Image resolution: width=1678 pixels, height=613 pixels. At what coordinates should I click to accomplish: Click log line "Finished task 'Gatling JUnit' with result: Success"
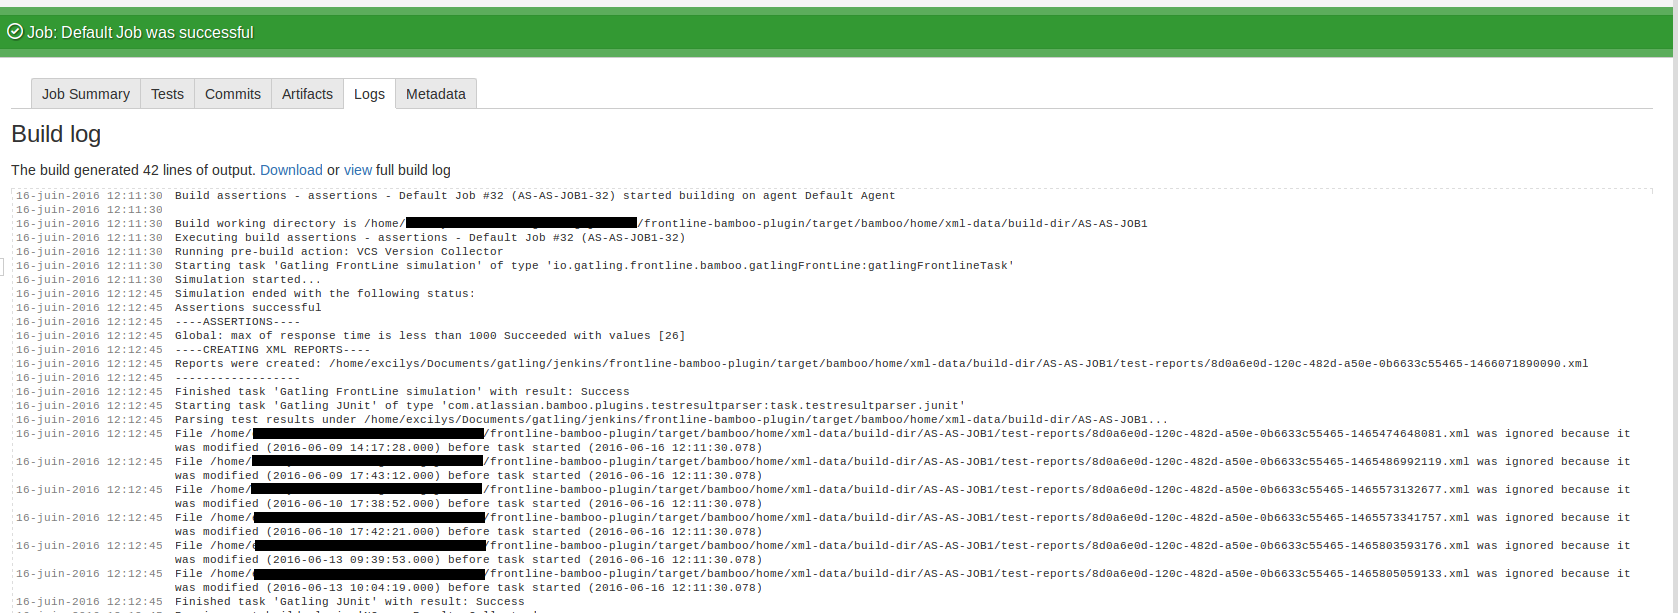(349, 602)
